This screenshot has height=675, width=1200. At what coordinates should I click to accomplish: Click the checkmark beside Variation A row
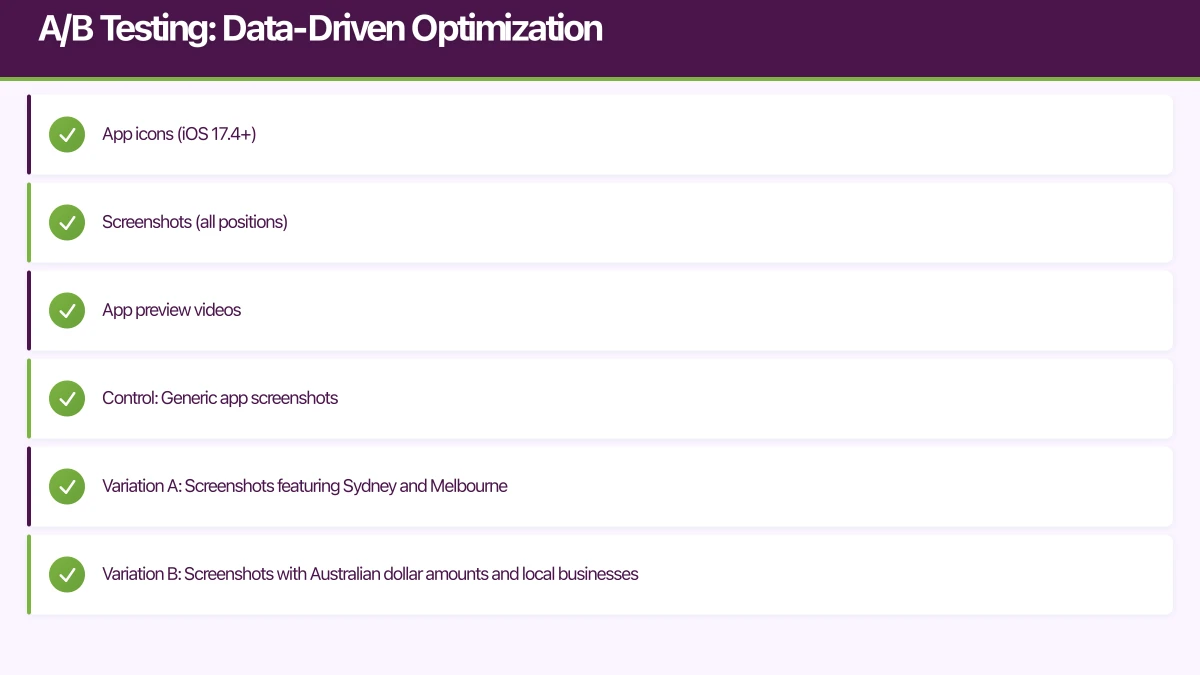[x=67, y=486]
